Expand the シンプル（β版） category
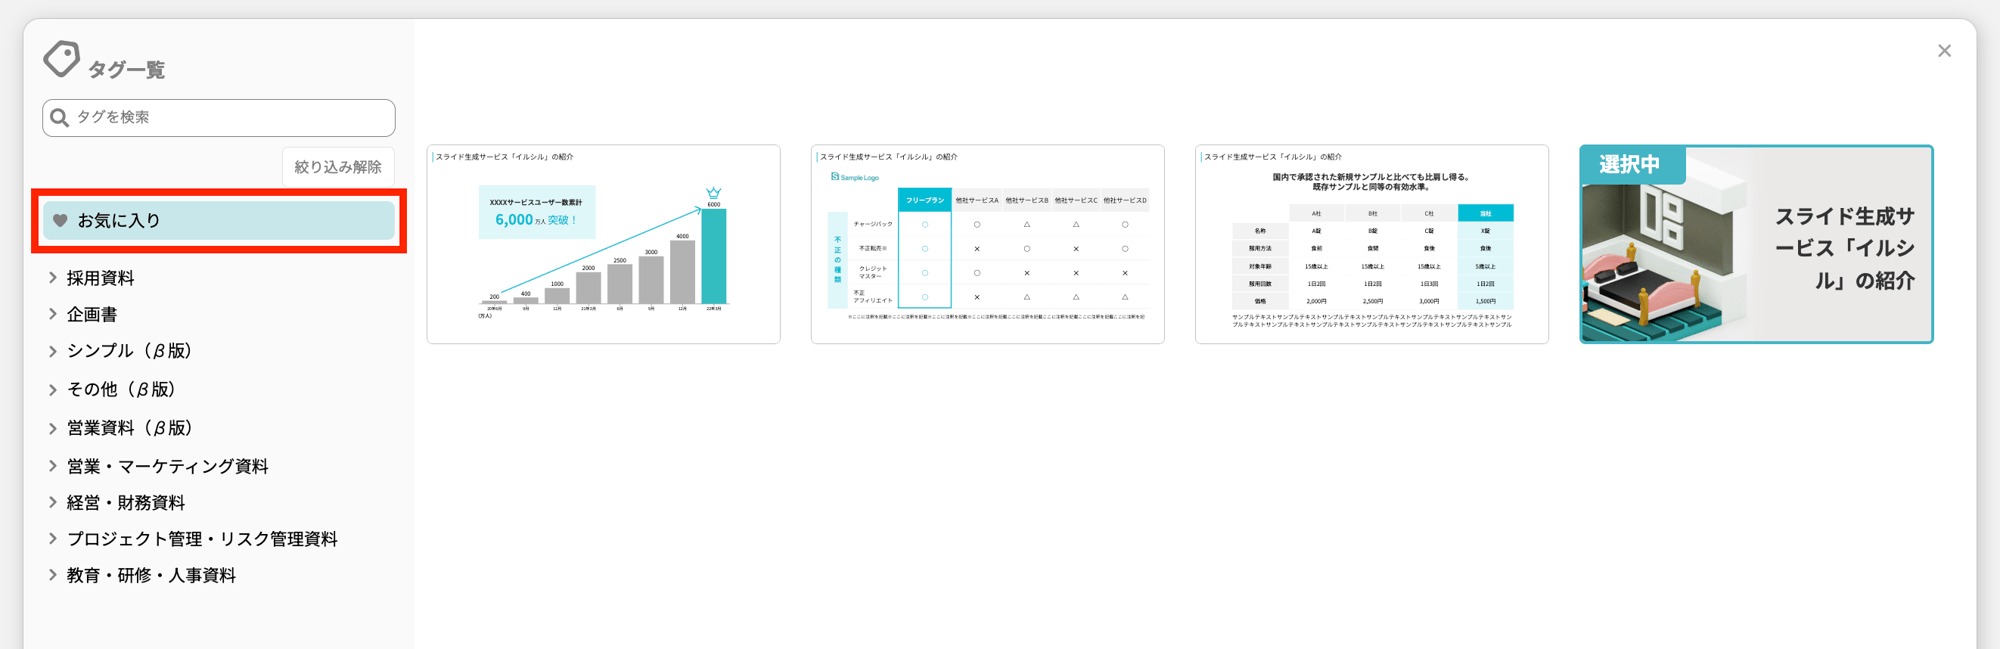 coord(53,351)
